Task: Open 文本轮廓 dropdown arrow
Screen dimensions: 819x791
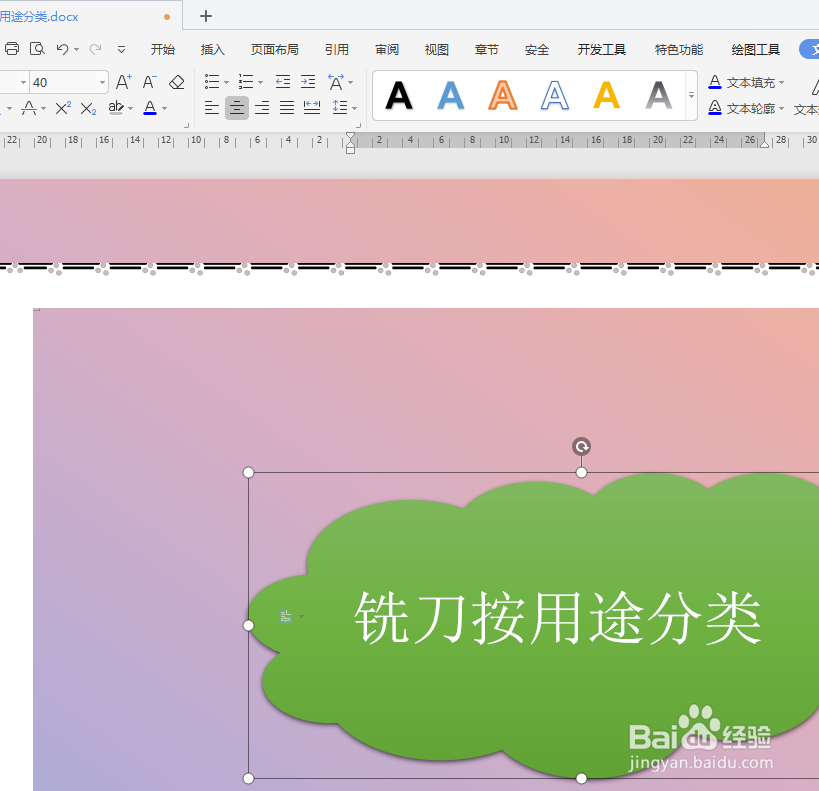Action: pos(781,109)
